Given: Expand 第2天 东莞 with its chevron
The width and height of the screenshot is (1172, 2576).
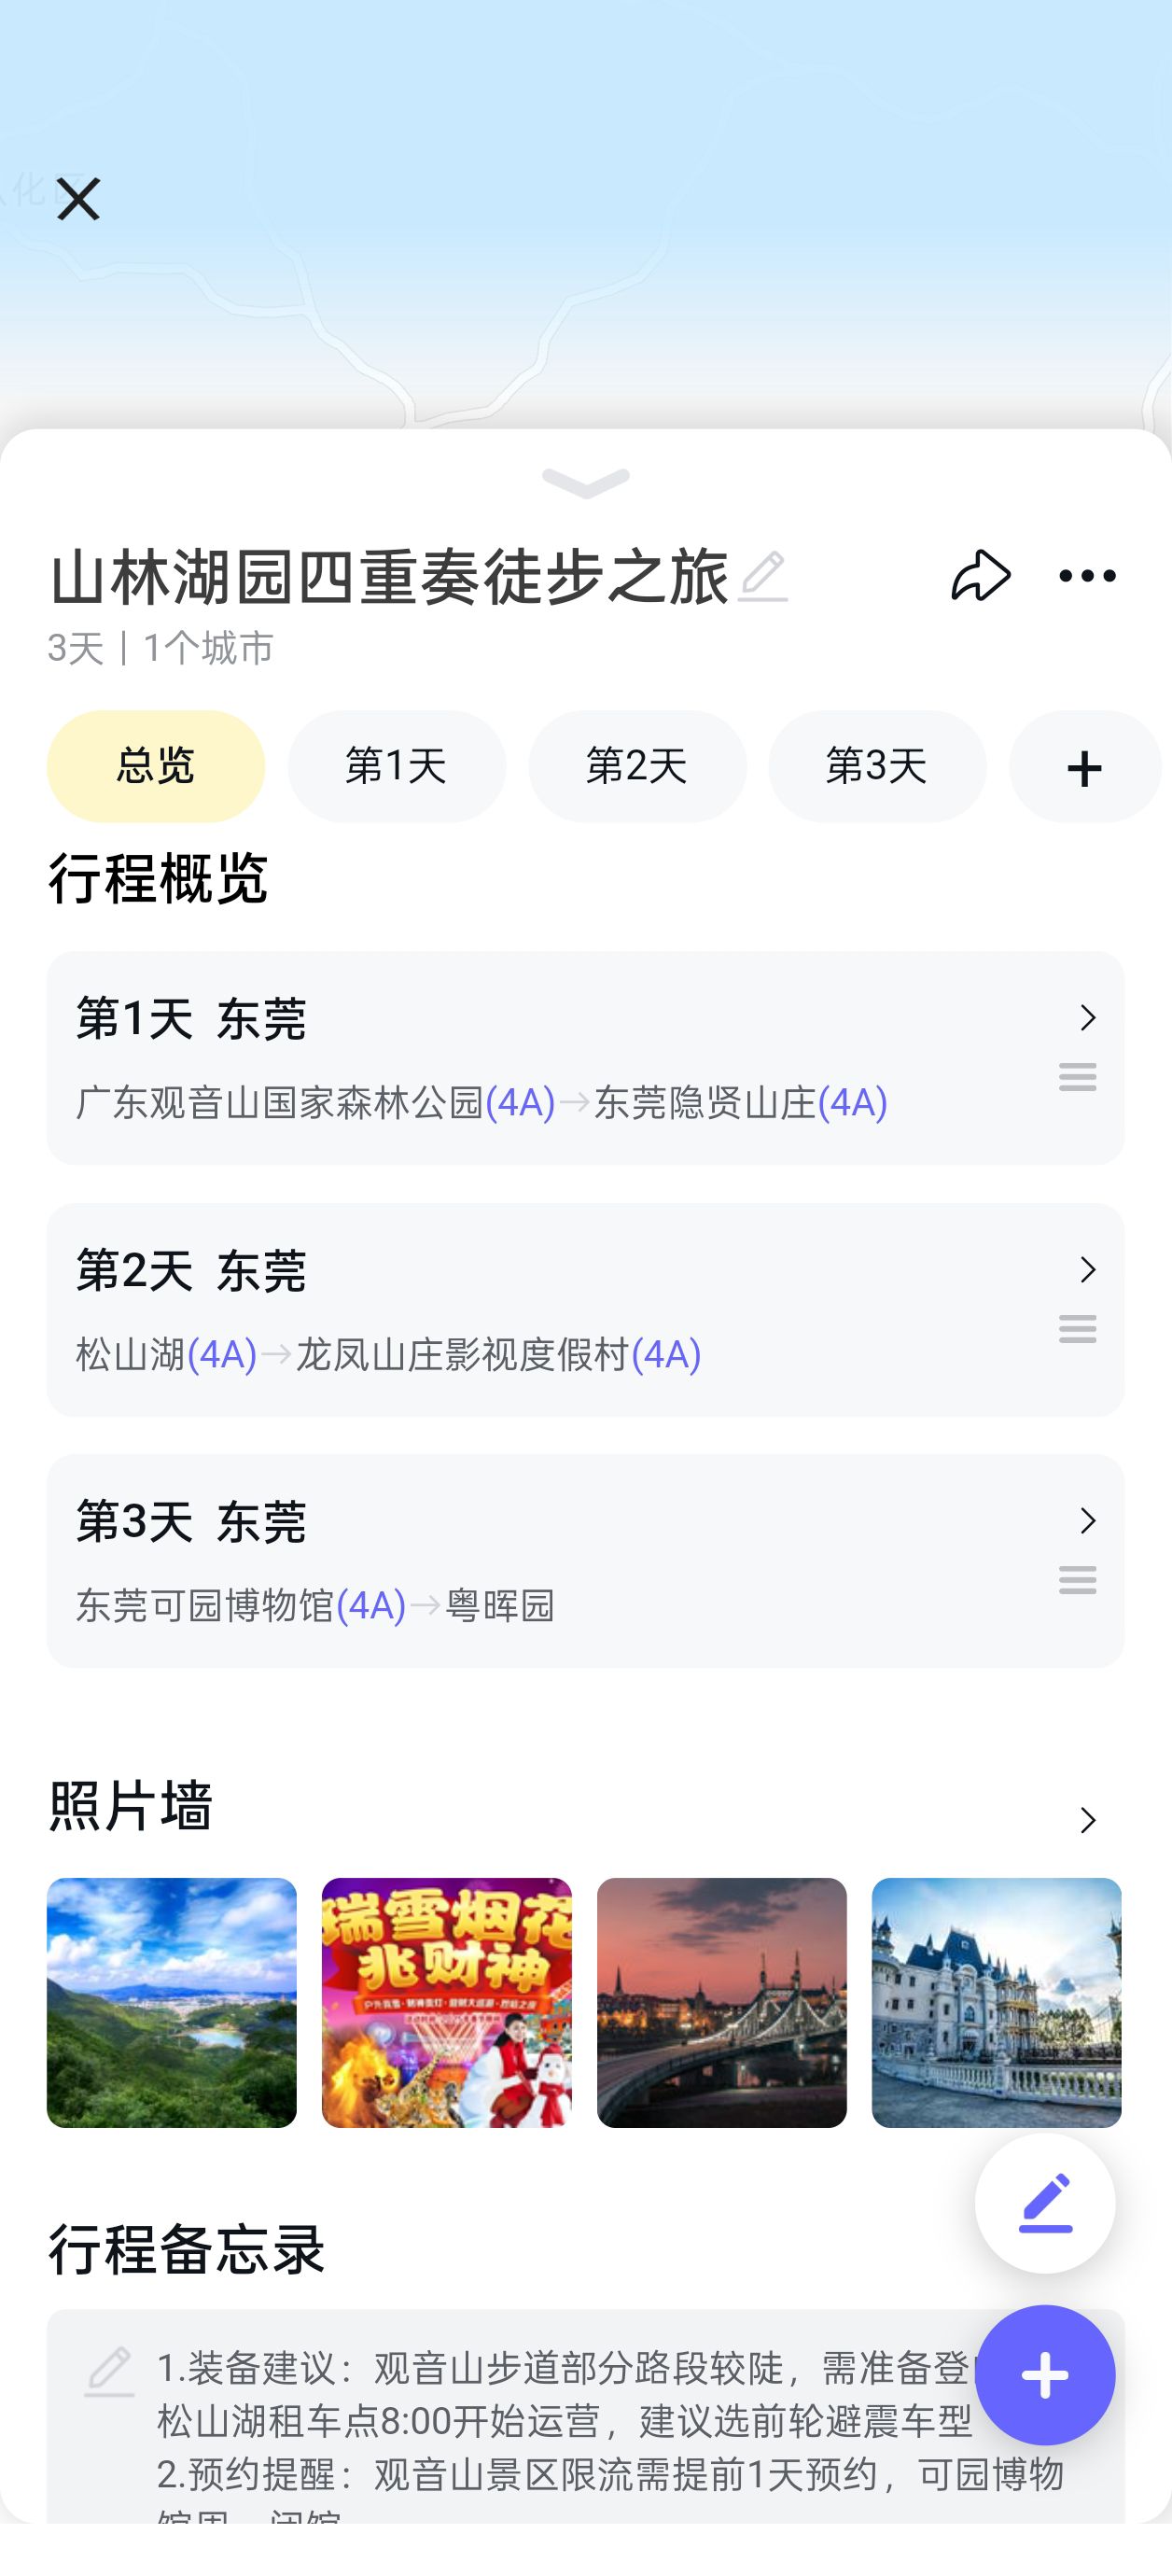Looking at the screenshot, I should click(1088, 1269).
